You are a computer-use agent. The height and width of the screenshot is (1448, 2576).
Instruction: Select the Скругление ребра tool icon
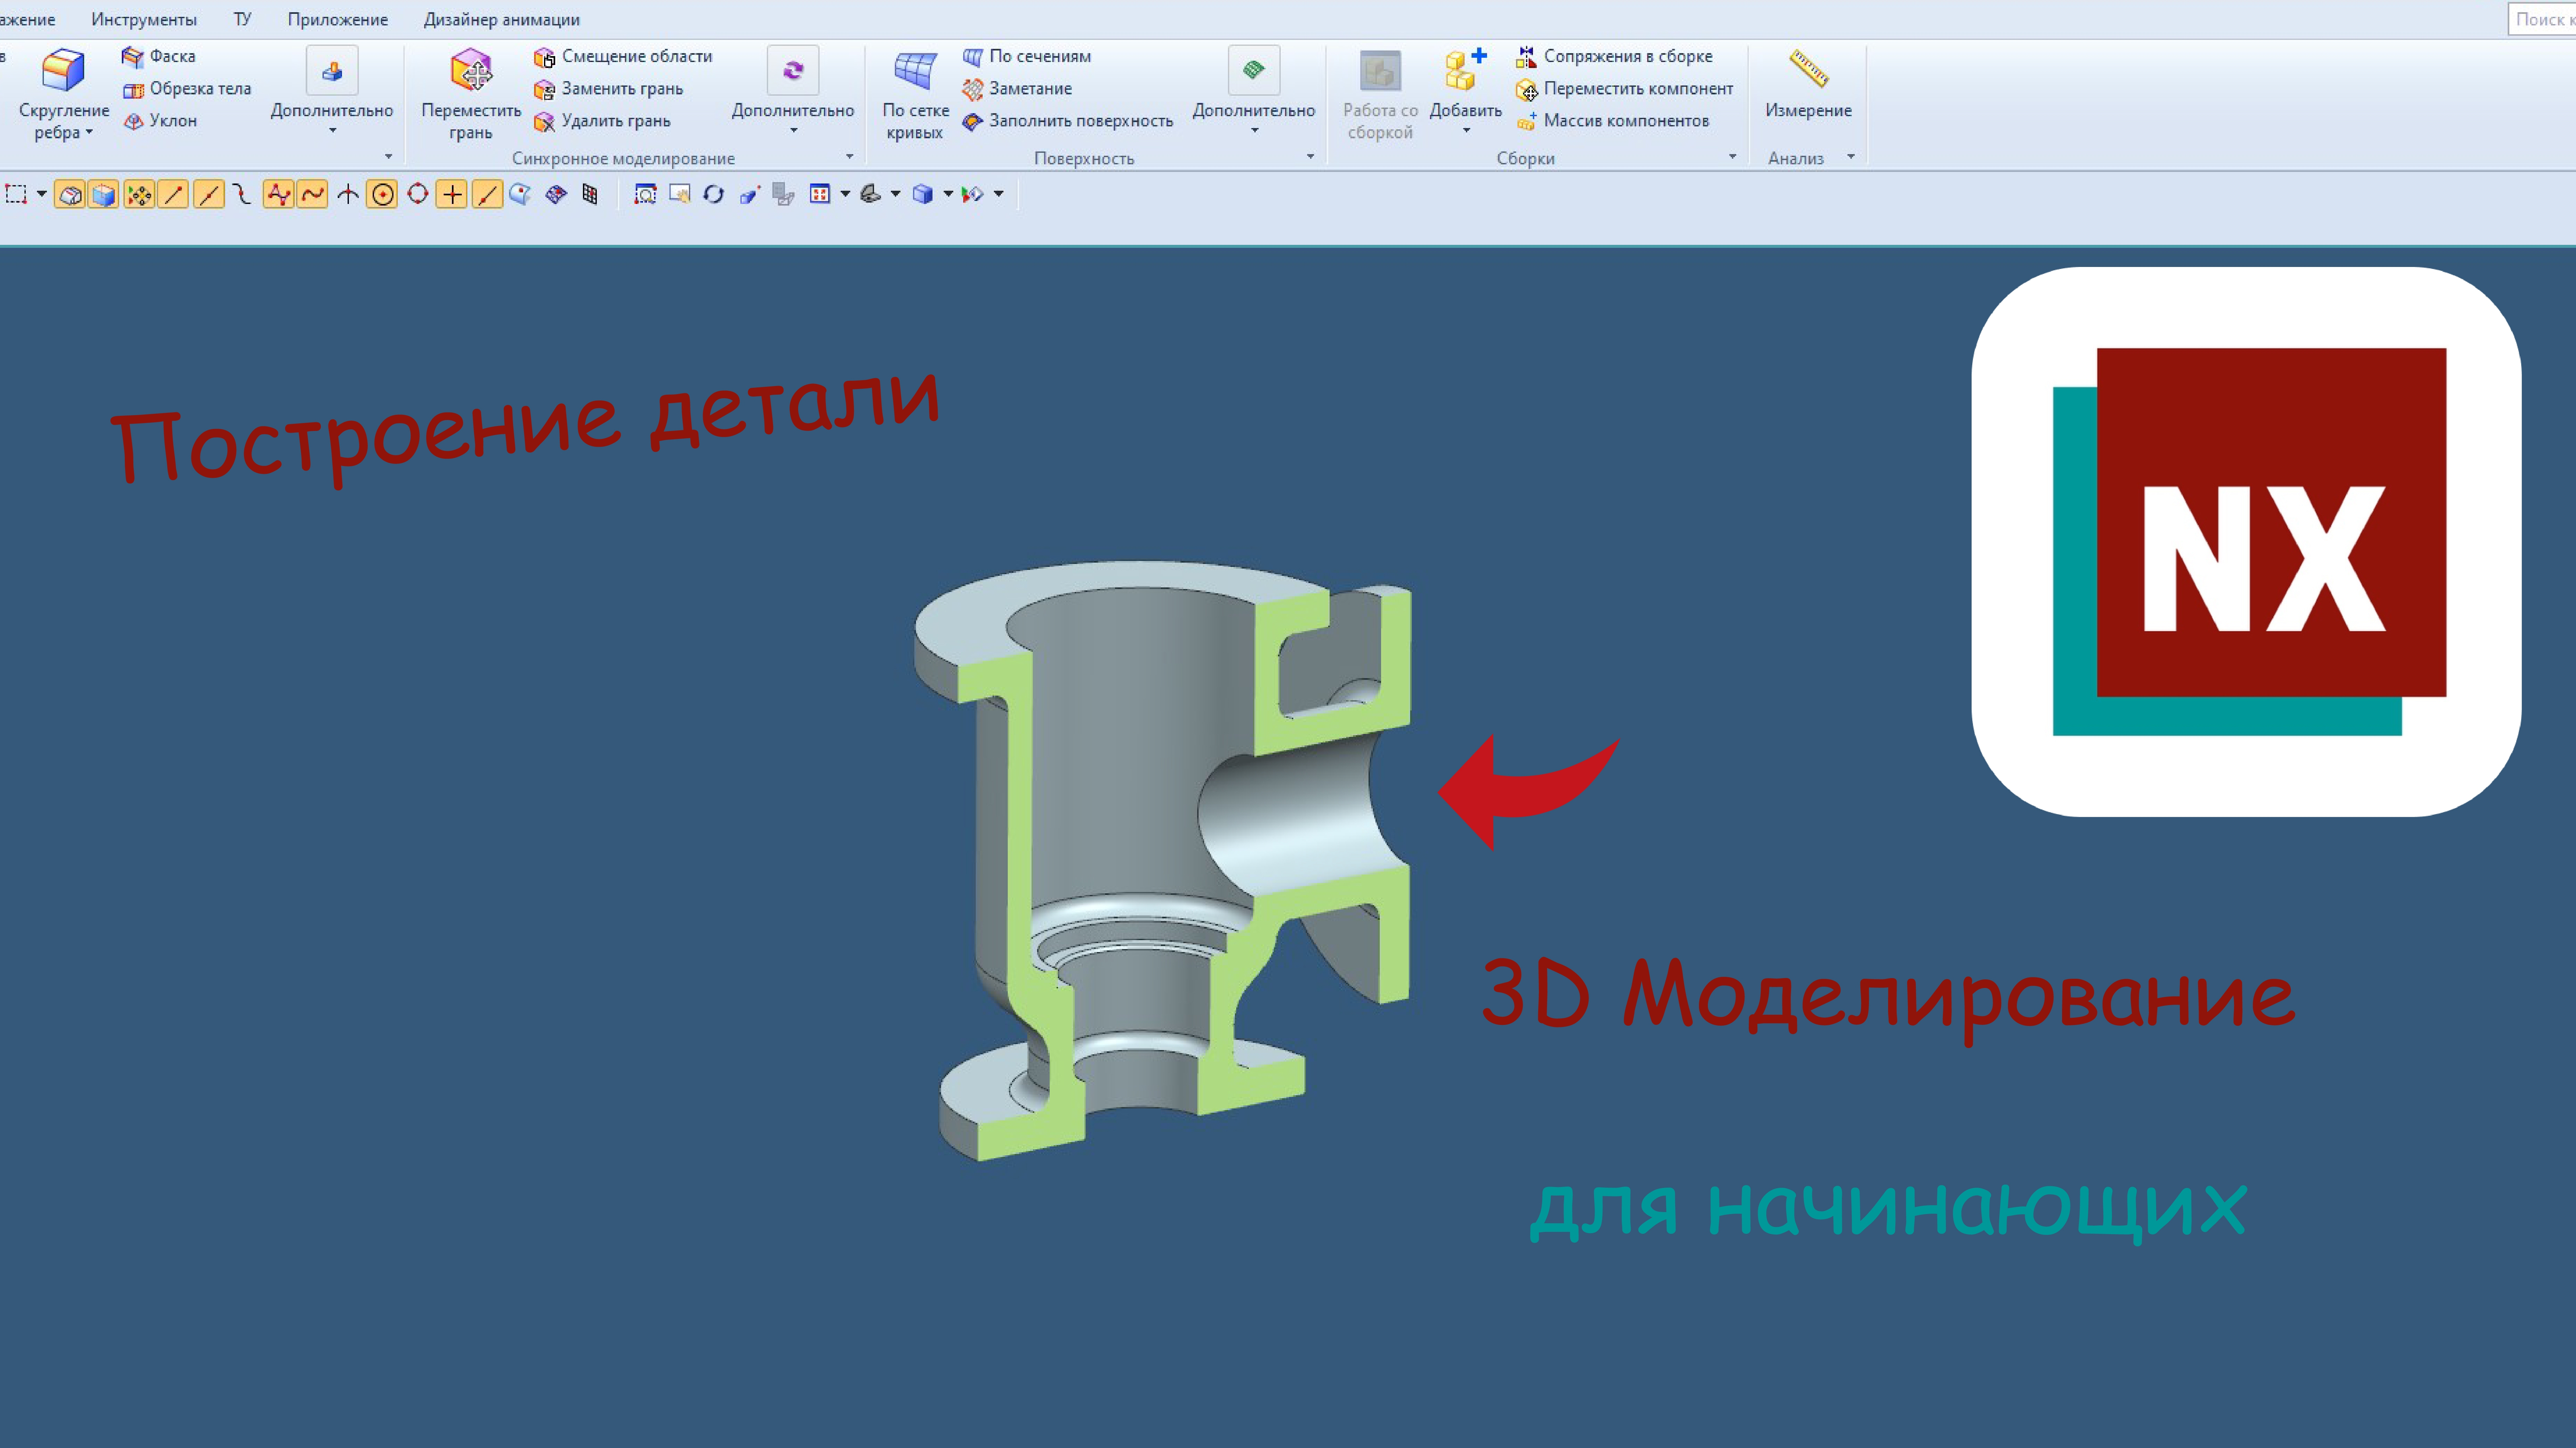coord(63,70)
